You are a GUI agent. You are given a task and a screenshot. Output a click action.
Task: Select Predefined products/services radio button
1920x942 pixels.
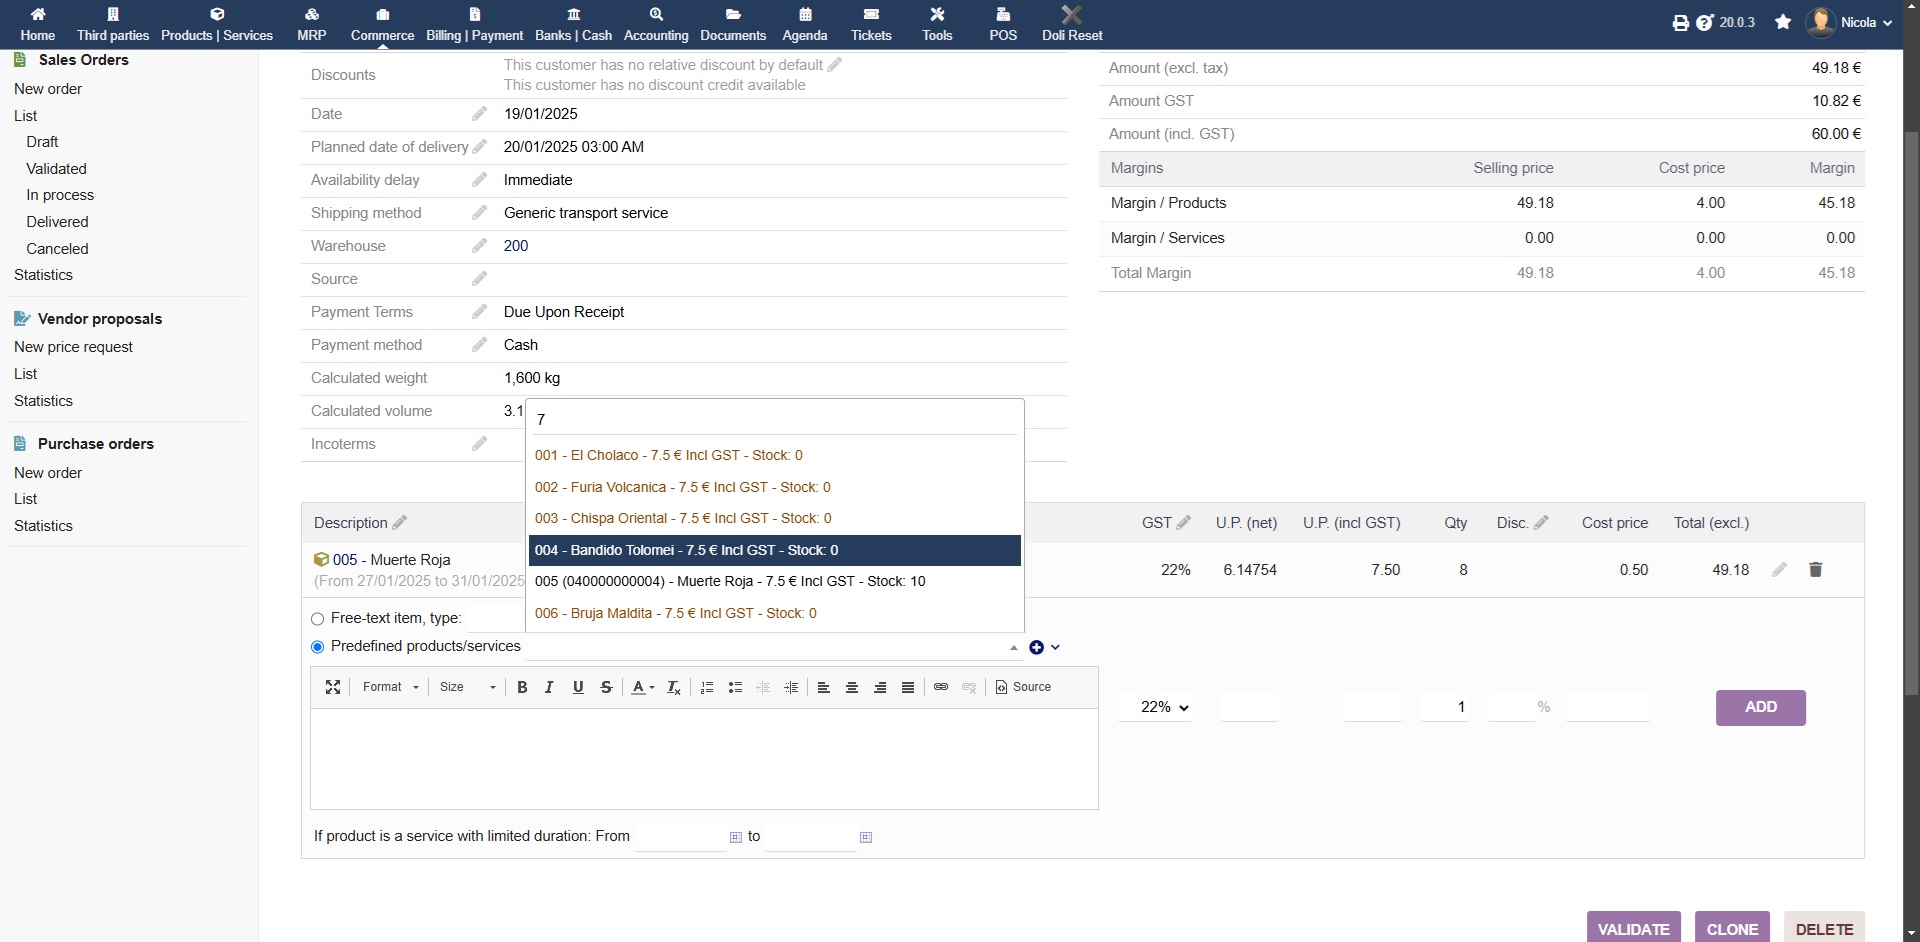tap(318, 647)
